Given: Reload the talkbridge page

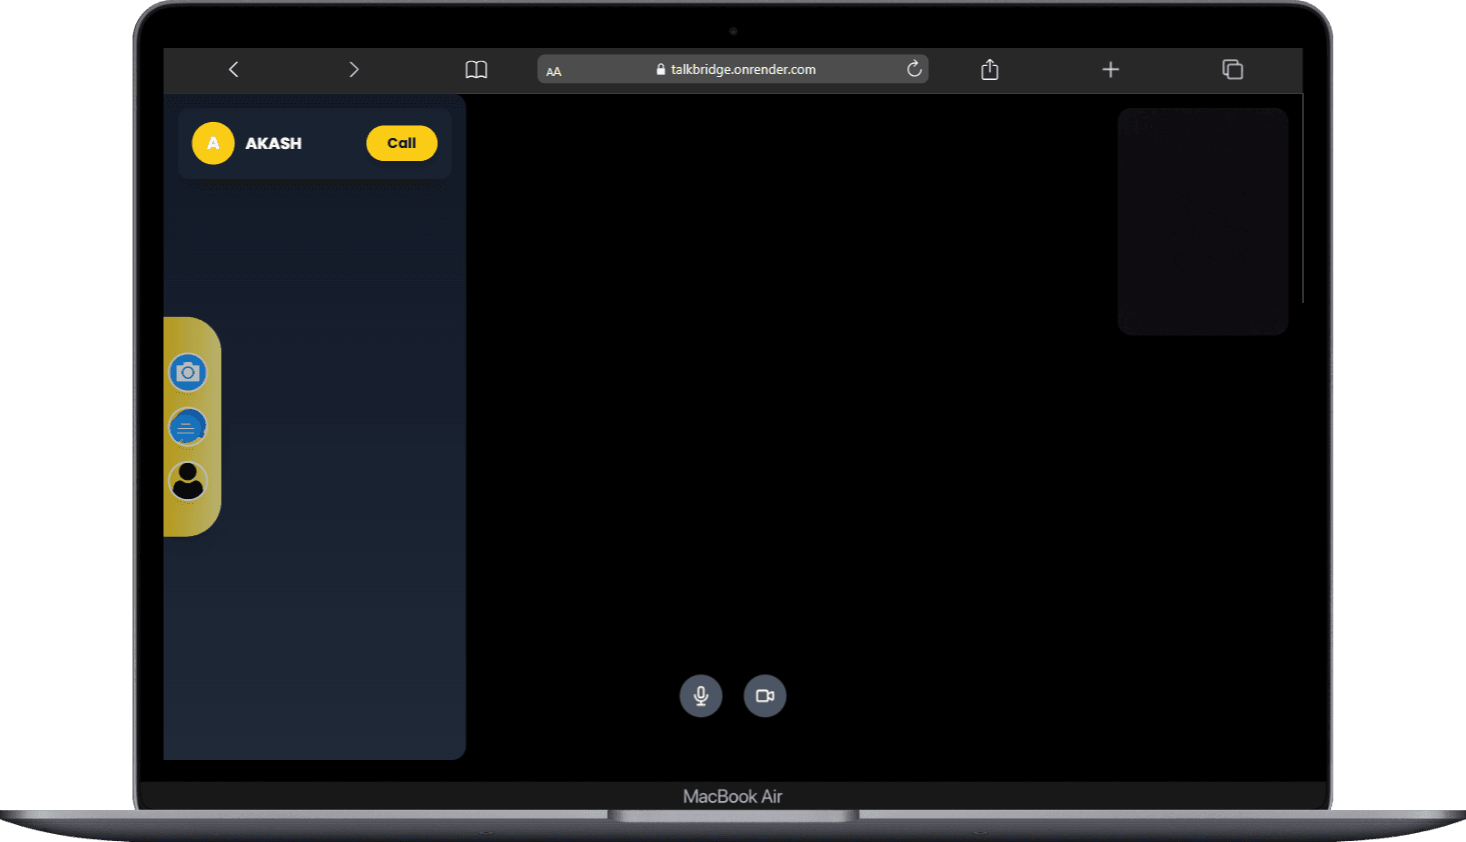Looking at the screenshot, I should click(914, 69).
